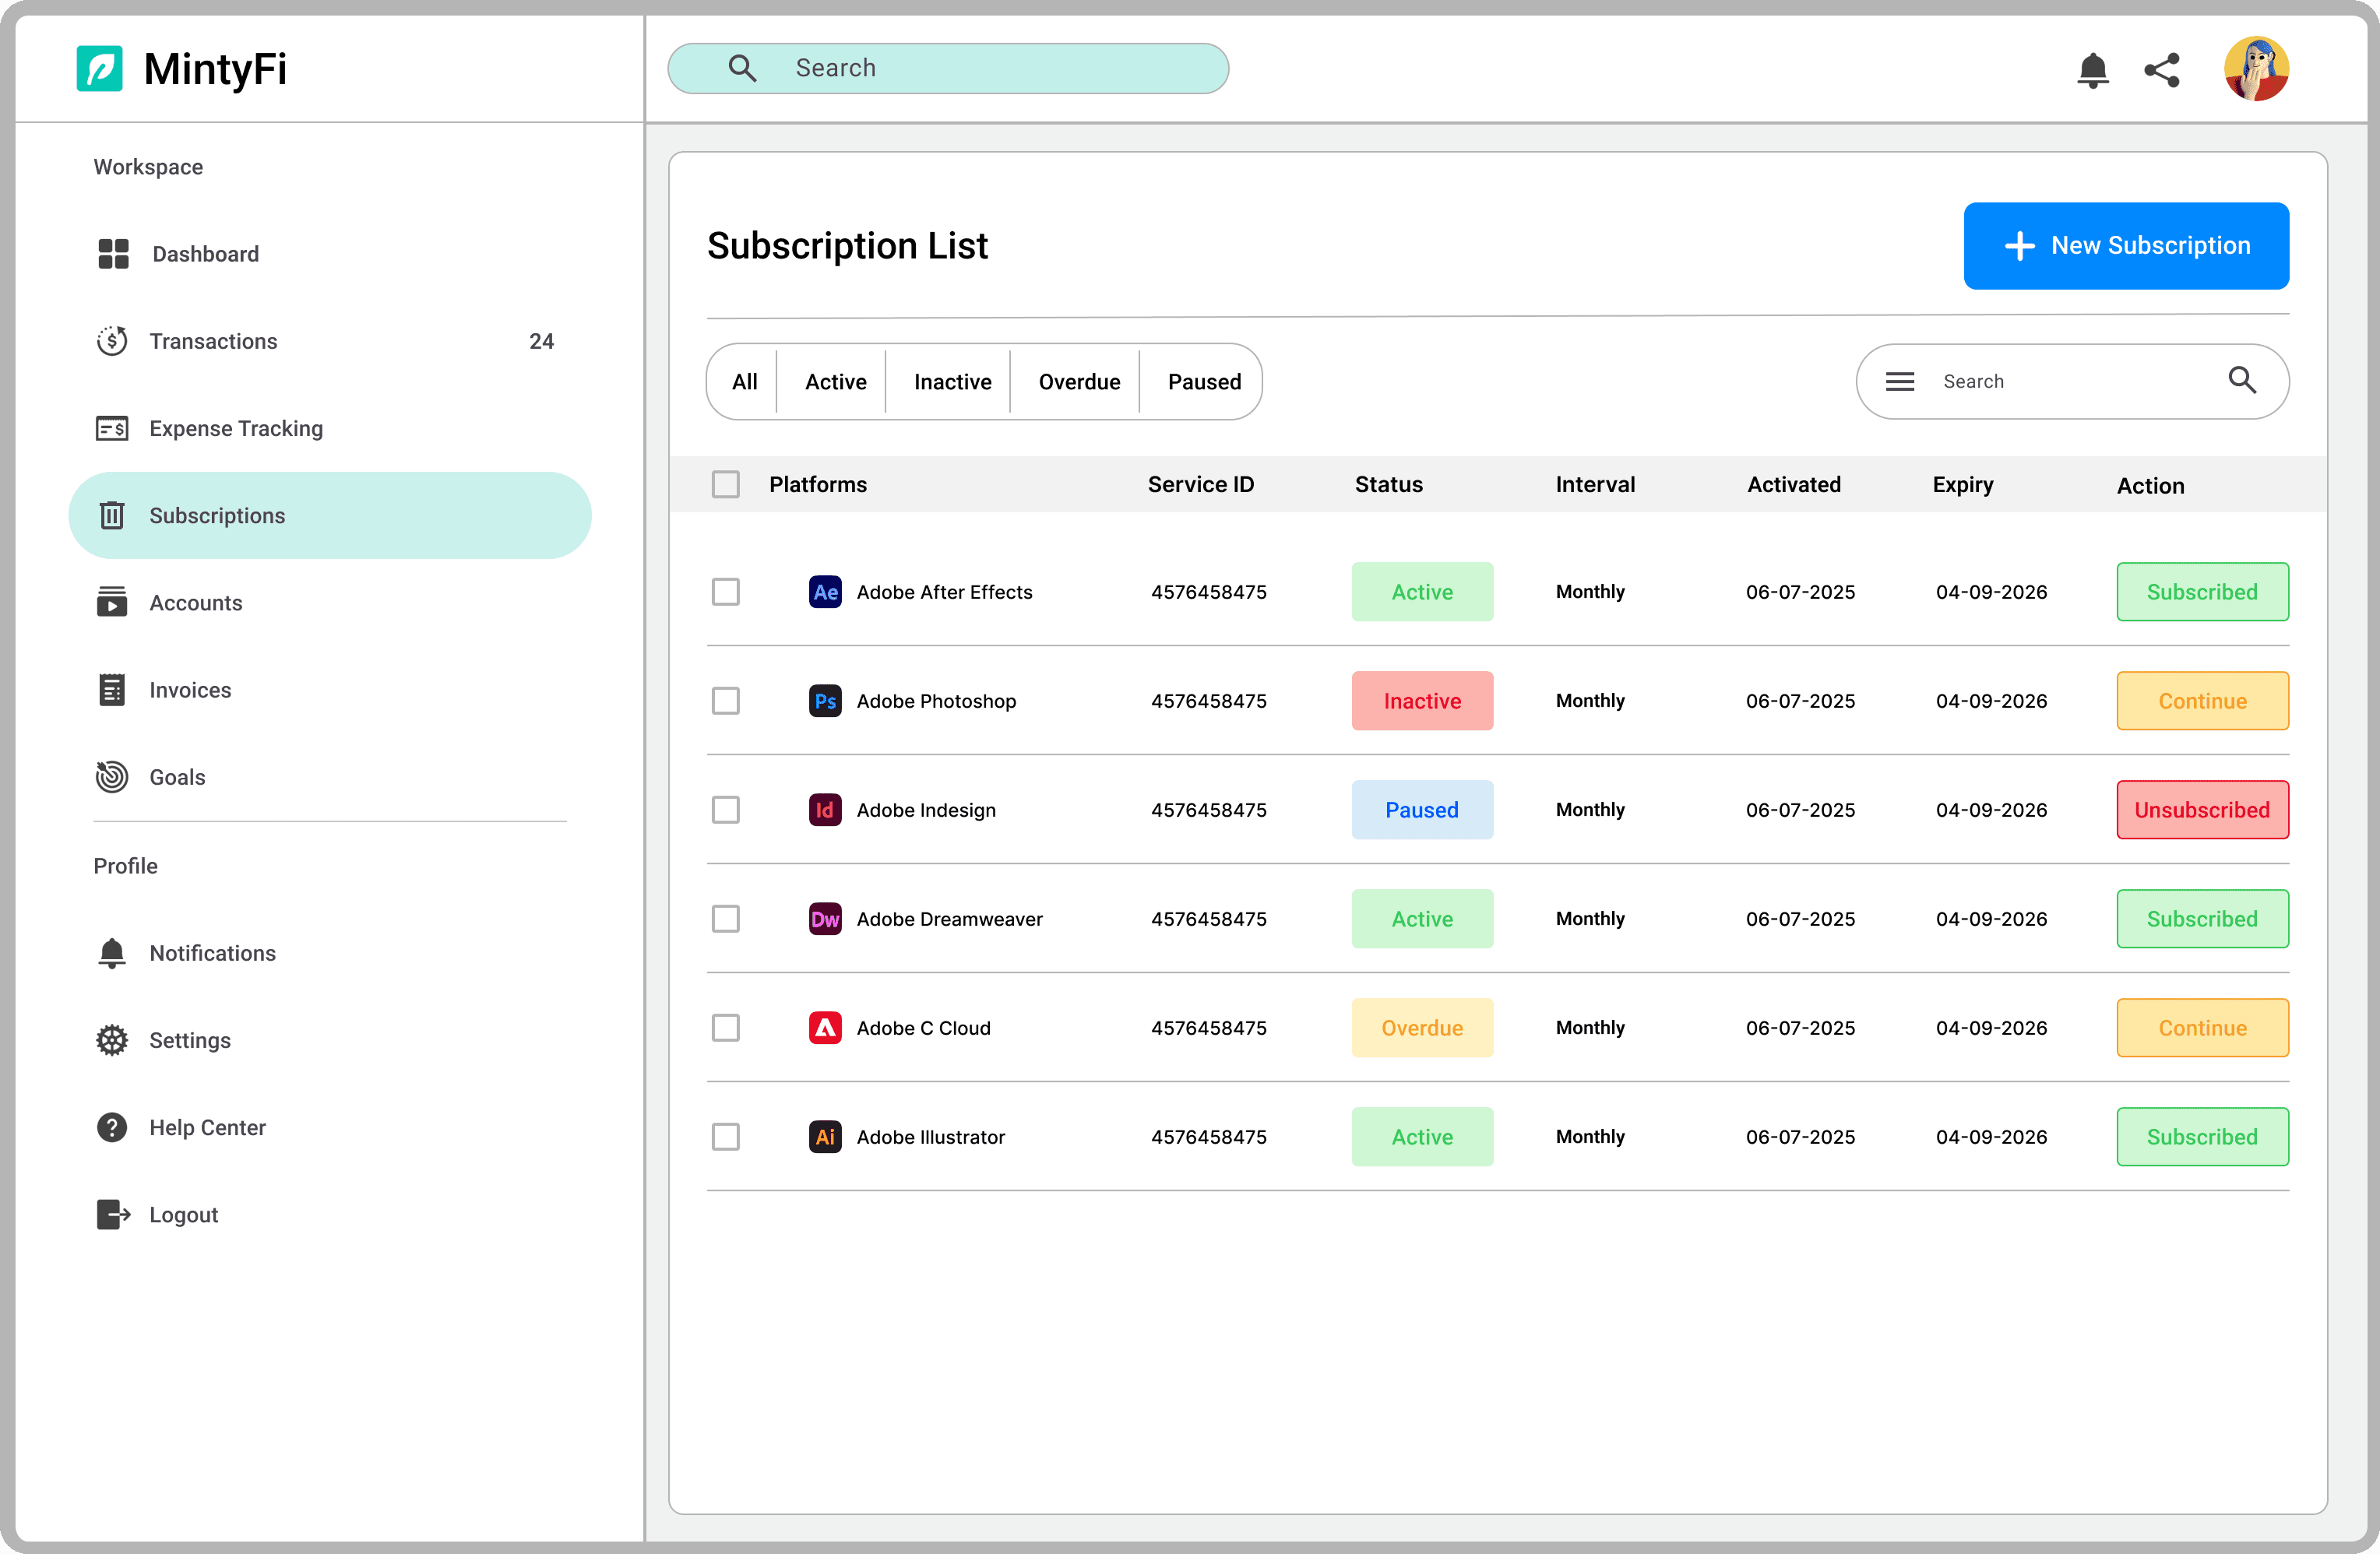Focus the top Search field
Viewport: 2380px width, 1554px height.
coord(948,68)
